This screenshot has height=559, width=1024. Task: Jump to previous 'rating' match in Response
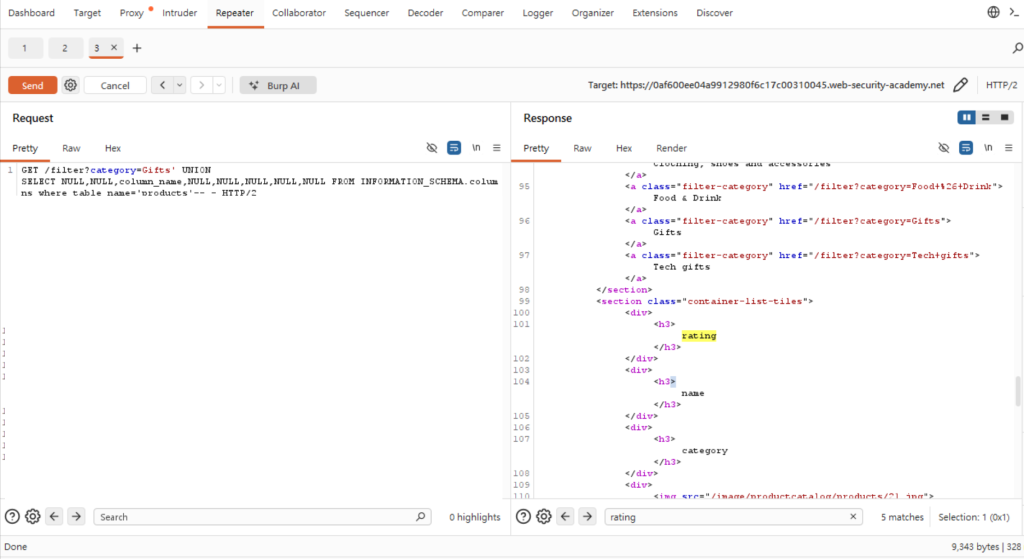pos(565,517)
